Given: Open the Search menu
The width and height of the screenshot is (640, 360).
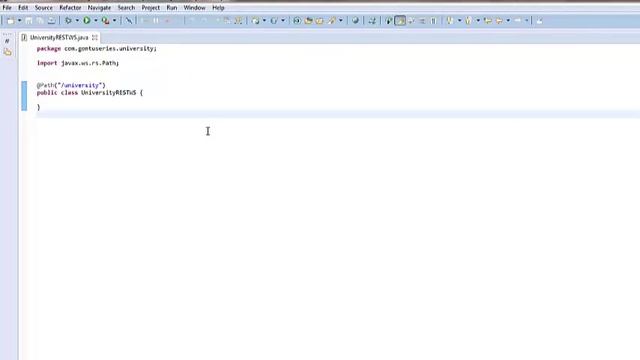Looking at the screenshot, I should [x=126, y=8].
